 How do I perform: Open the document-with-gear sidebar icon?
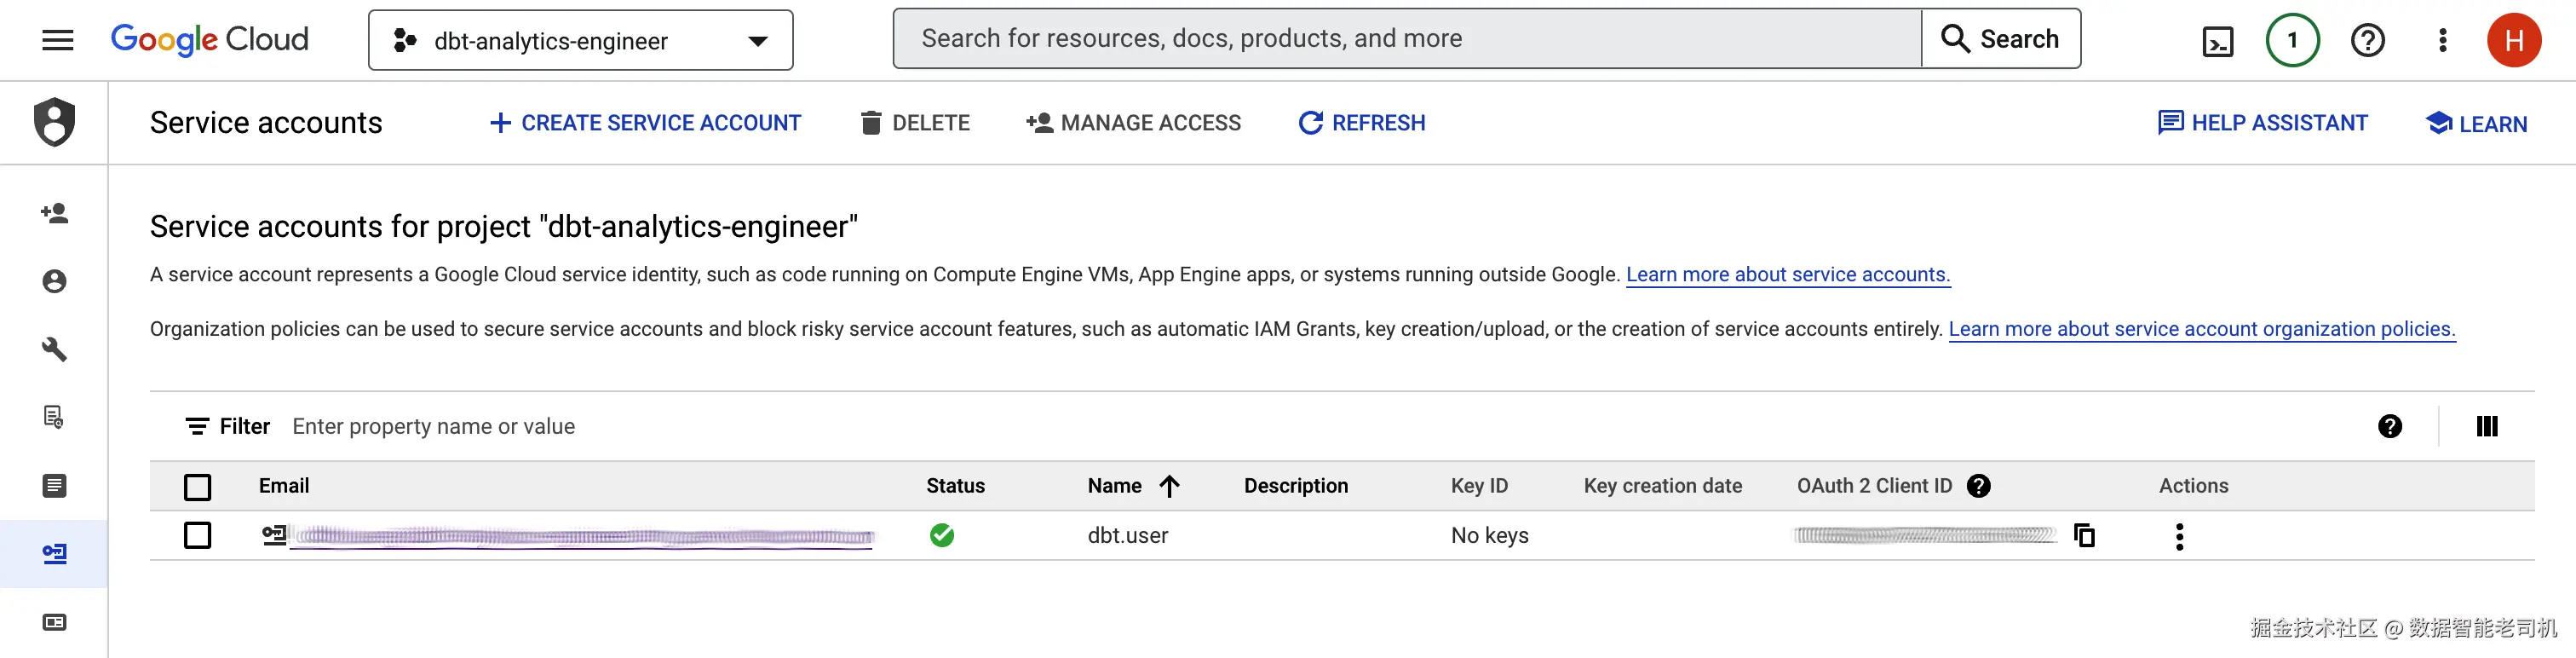pyautogui.click(x=55, y=417)
